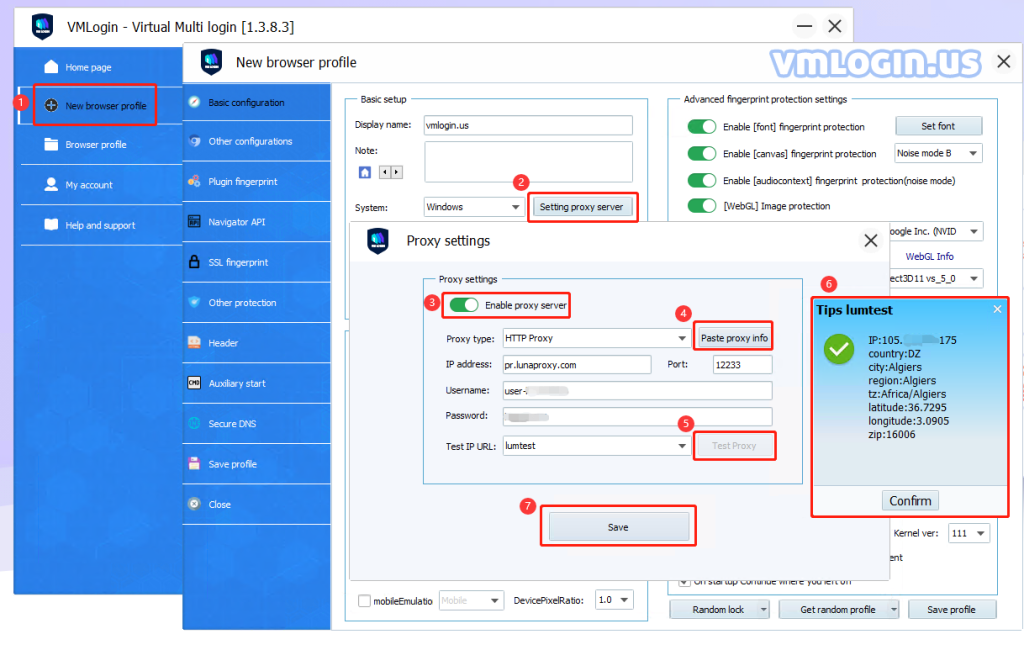Screen dimensions: 1024x650
Task: Click the Plugin fingerprint icon
Action: click(194, 181)
